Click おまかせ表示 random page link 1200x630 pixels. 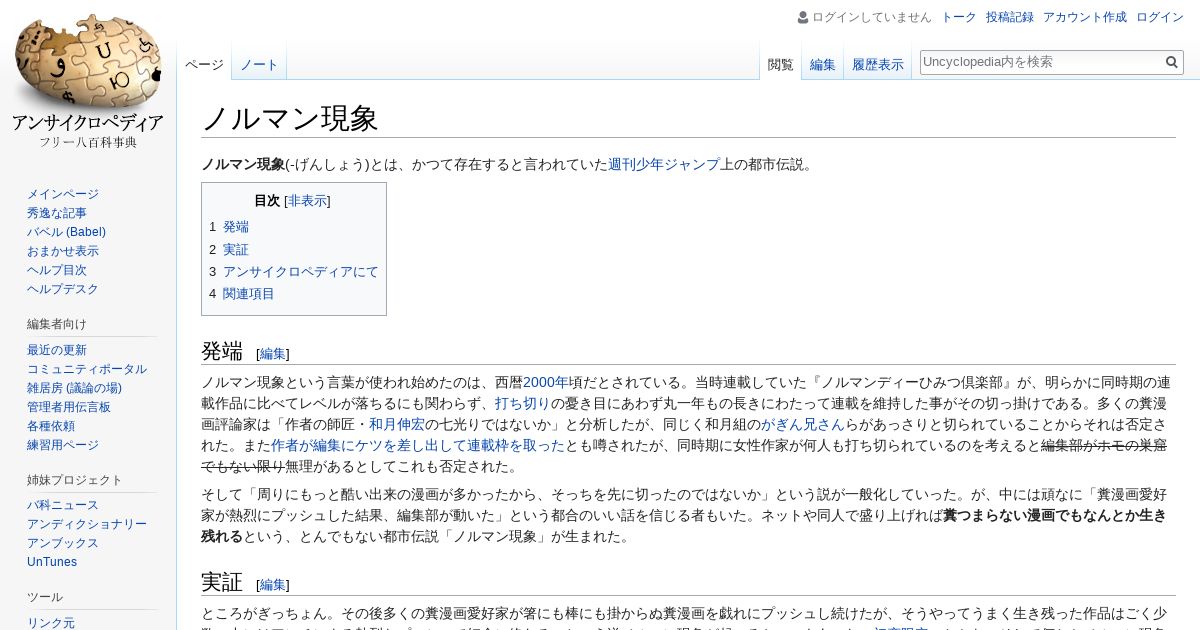63,251
